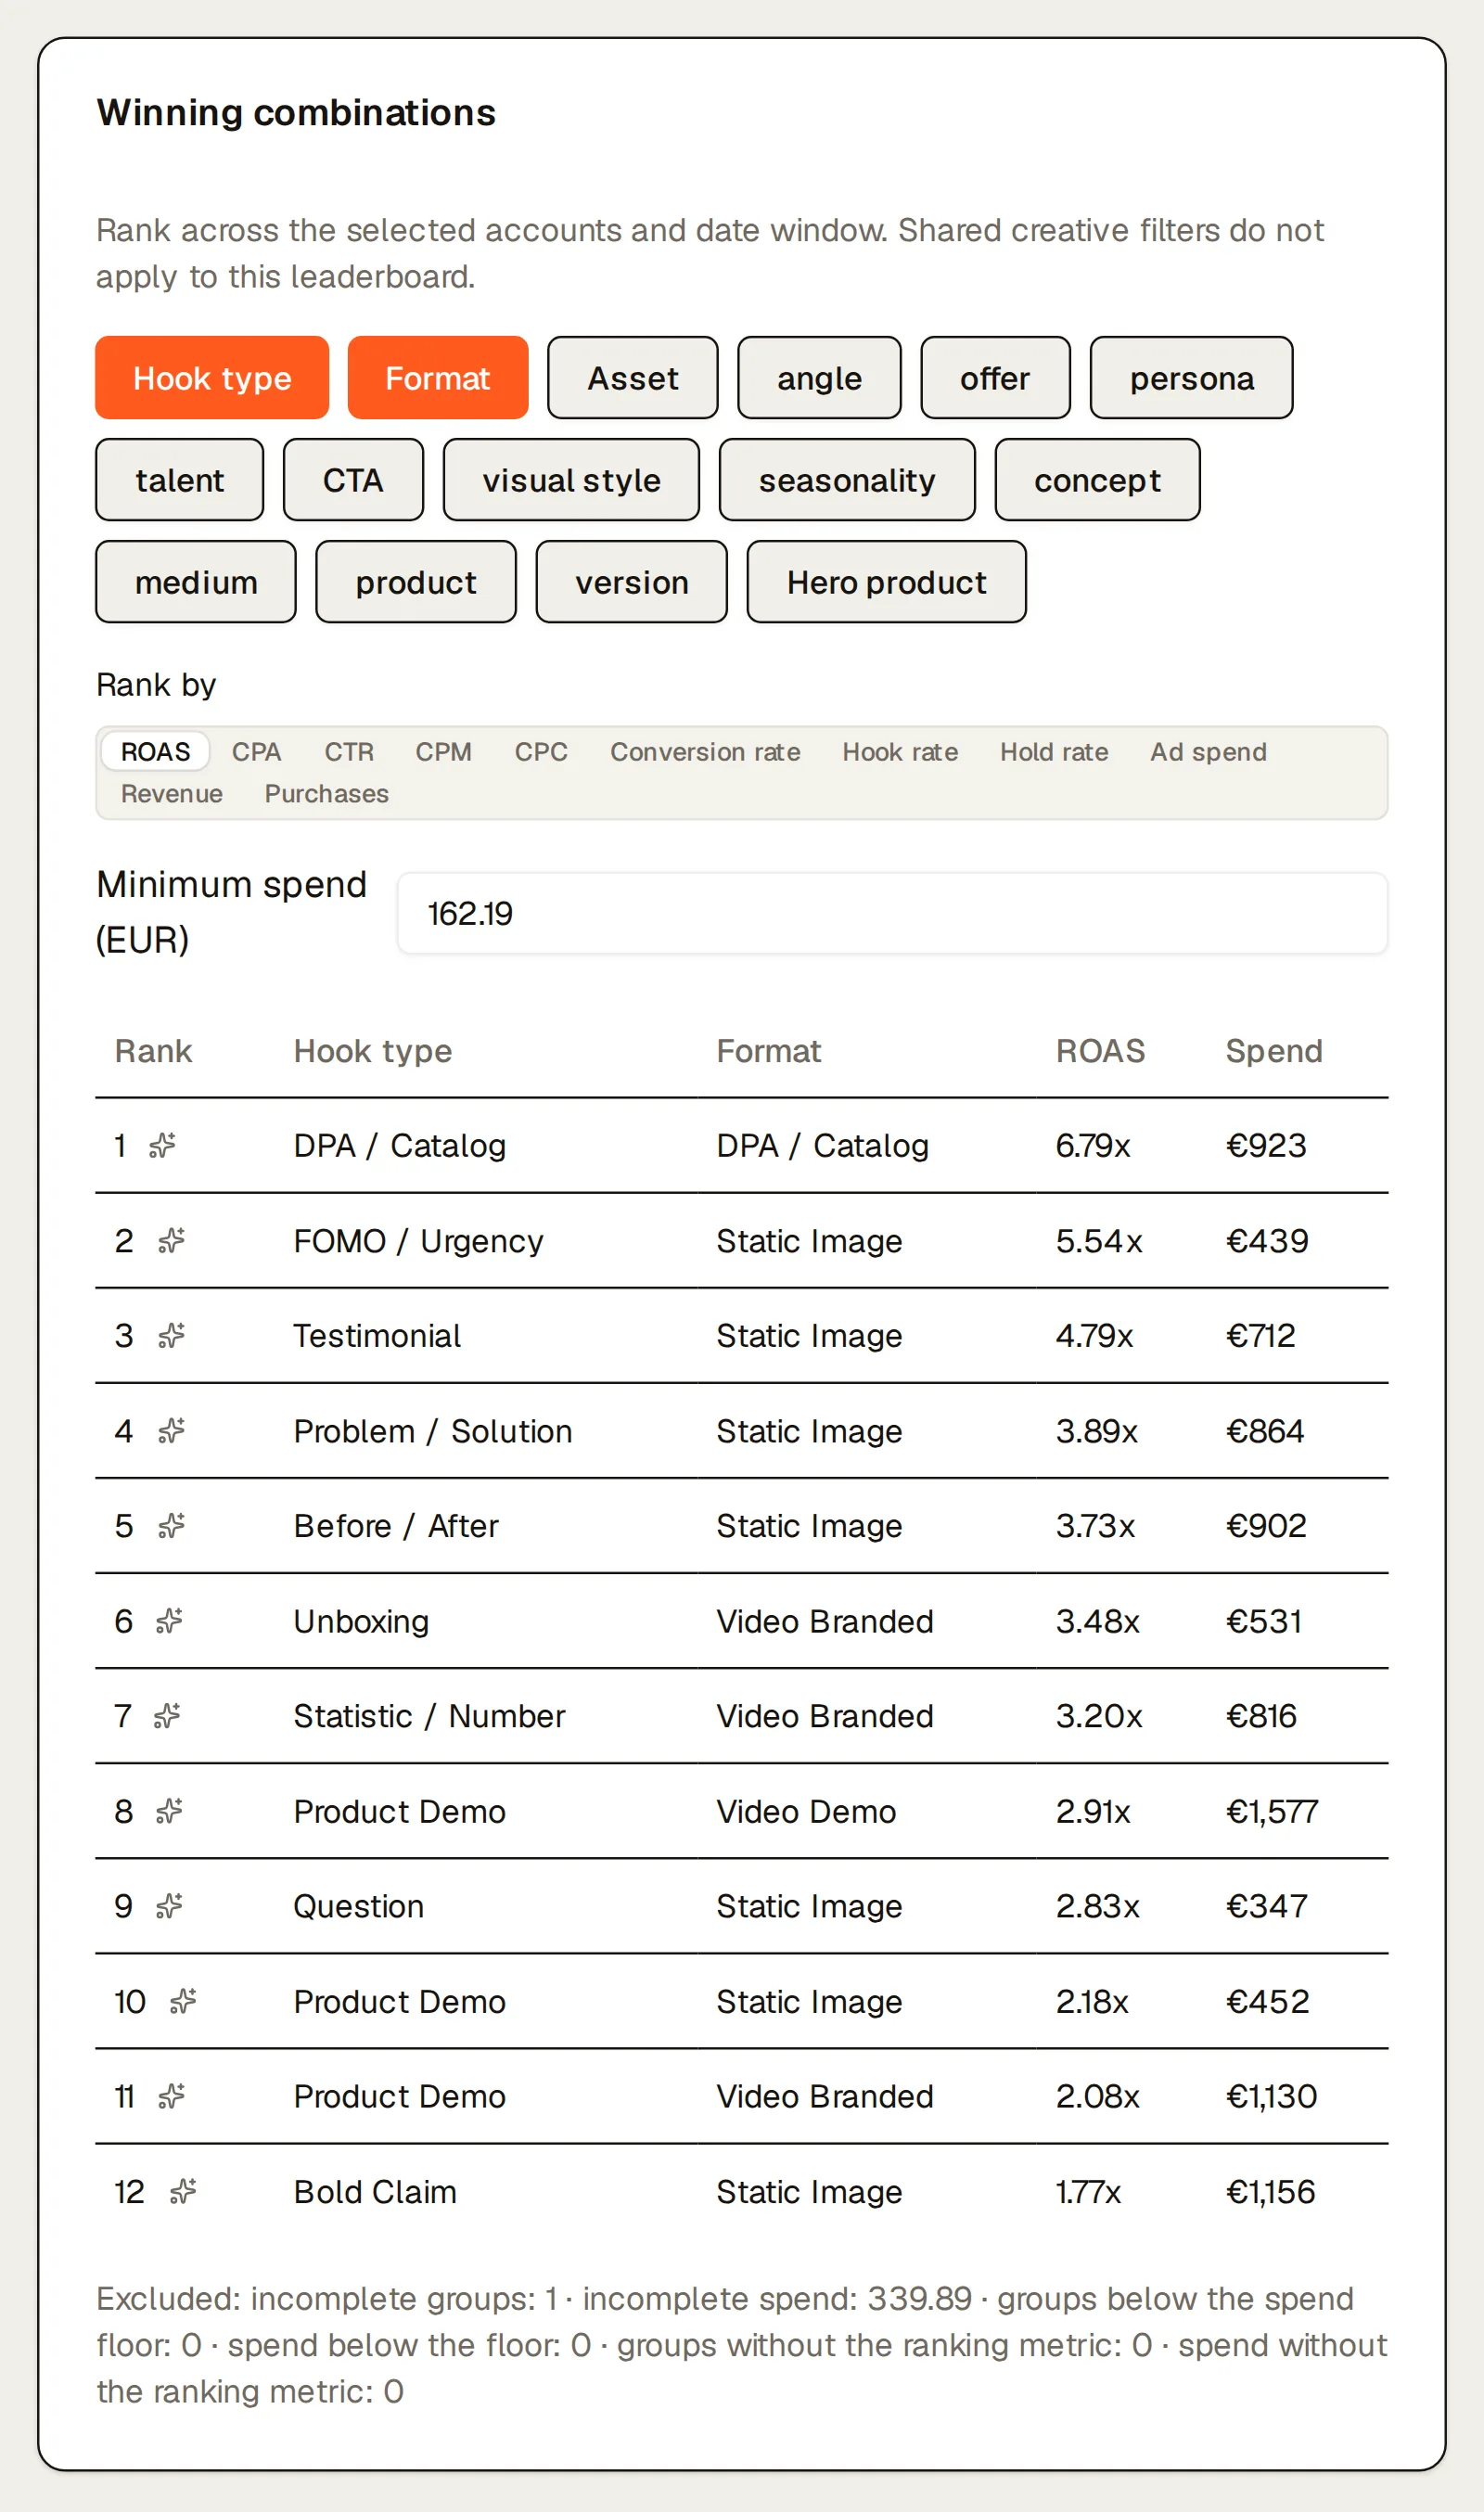This screenshot has height=2512, width=1484.
Task: Click the sparkle icon beside rank 3
Action: click(172, 1336)
